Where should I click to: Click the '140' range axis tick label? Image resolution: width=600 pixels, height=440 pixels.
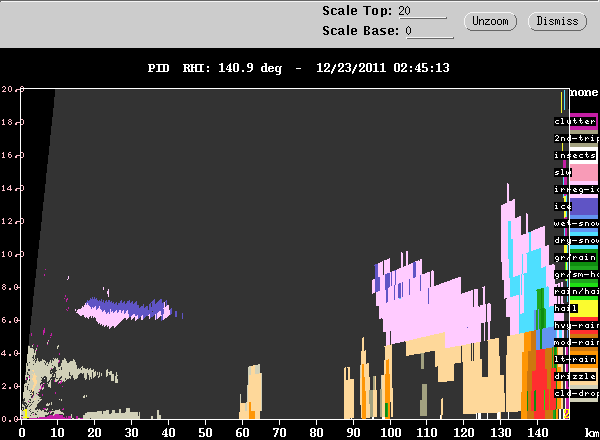538,433
